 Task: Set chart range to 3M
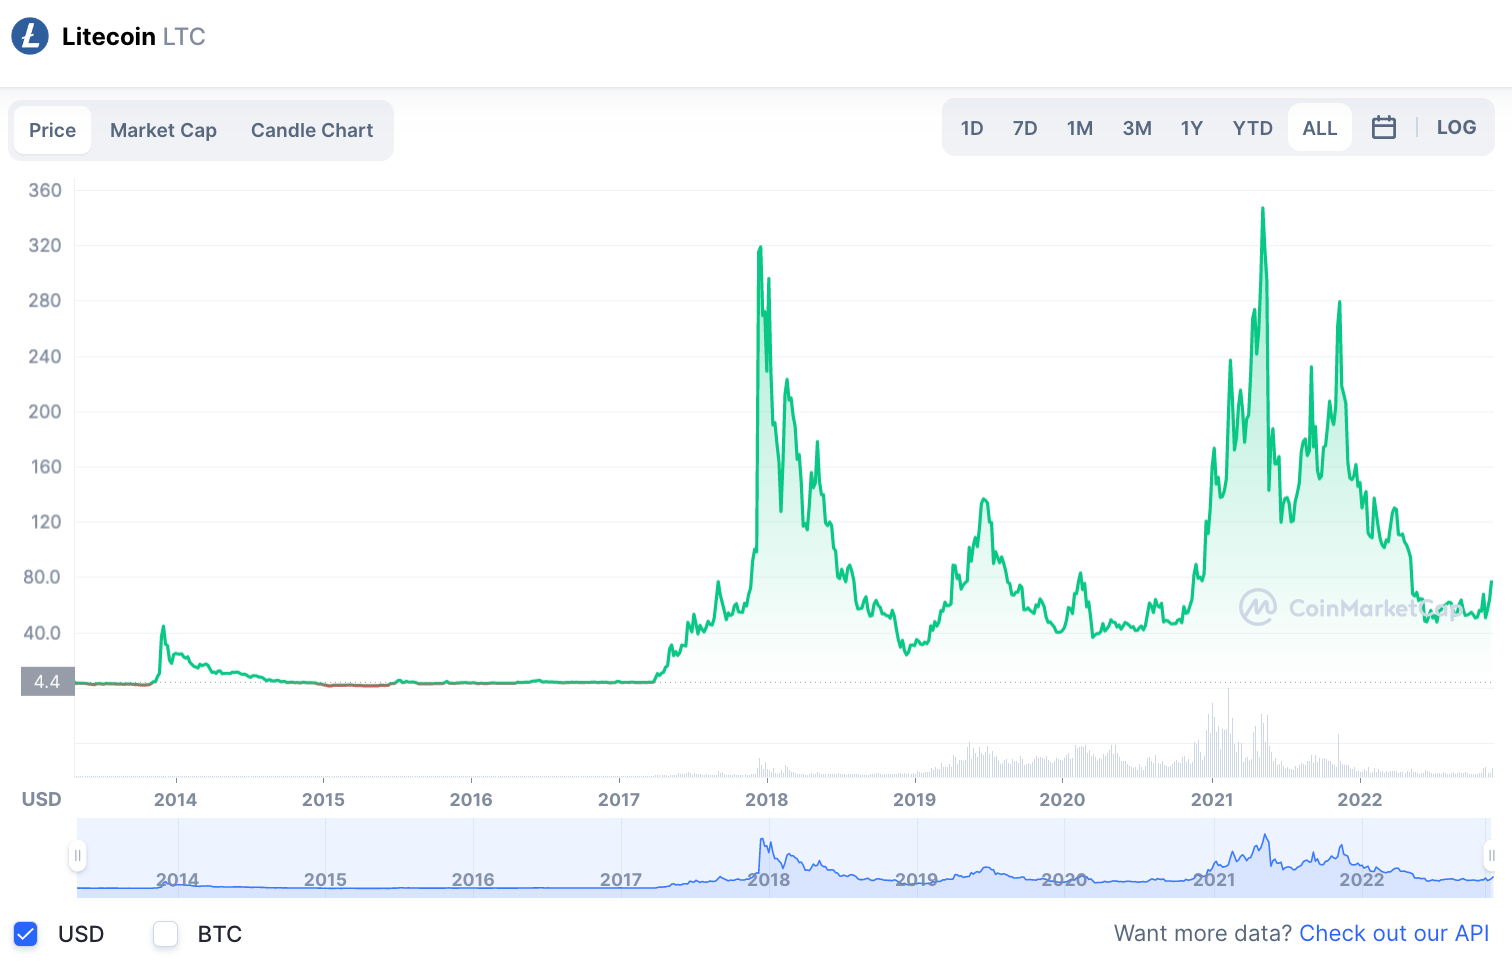(1137, 128)
